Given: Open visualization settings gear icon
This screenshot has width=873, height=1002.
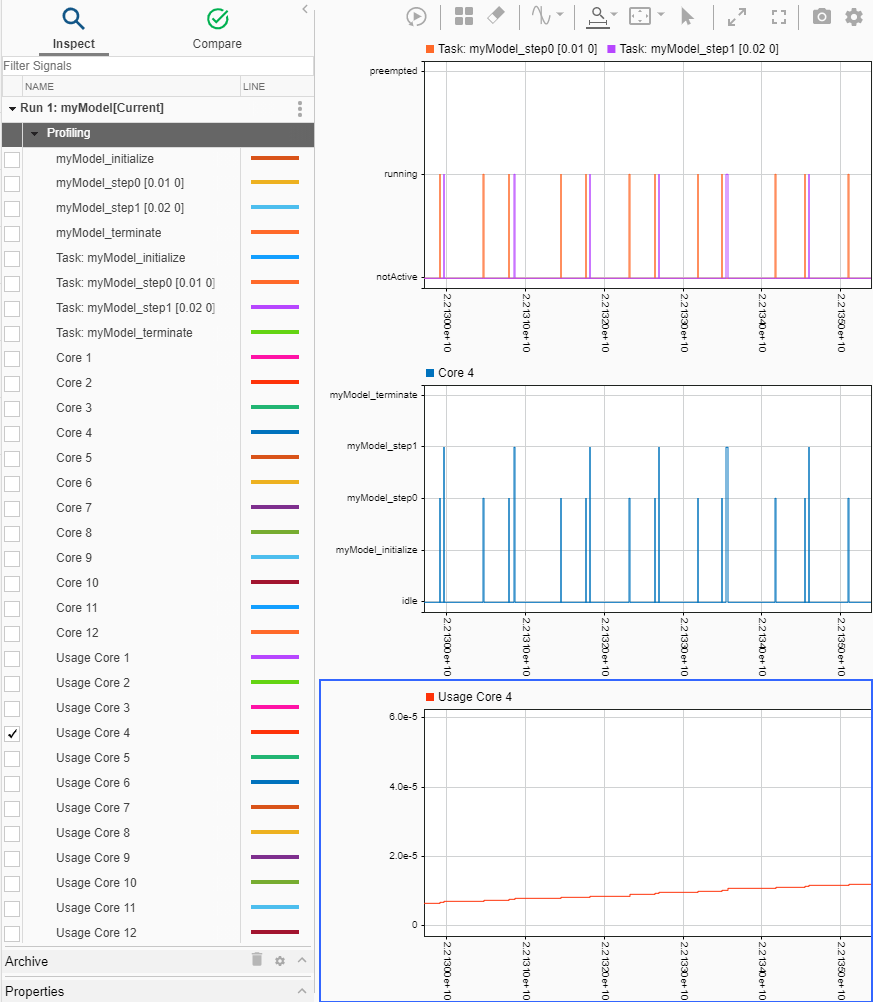Looking at the screenshot, I should [x=853, y=16].
